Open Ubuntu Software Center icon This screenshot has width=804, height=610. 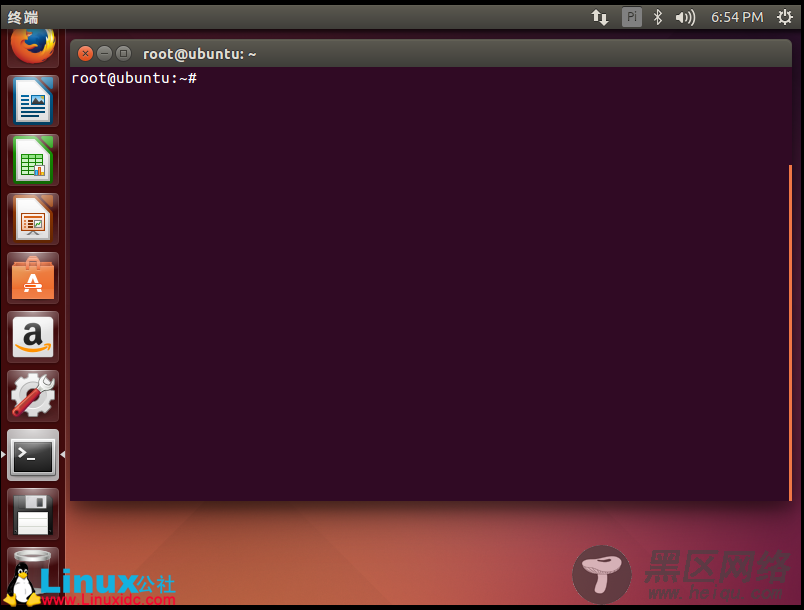click(x=33, y=278)
